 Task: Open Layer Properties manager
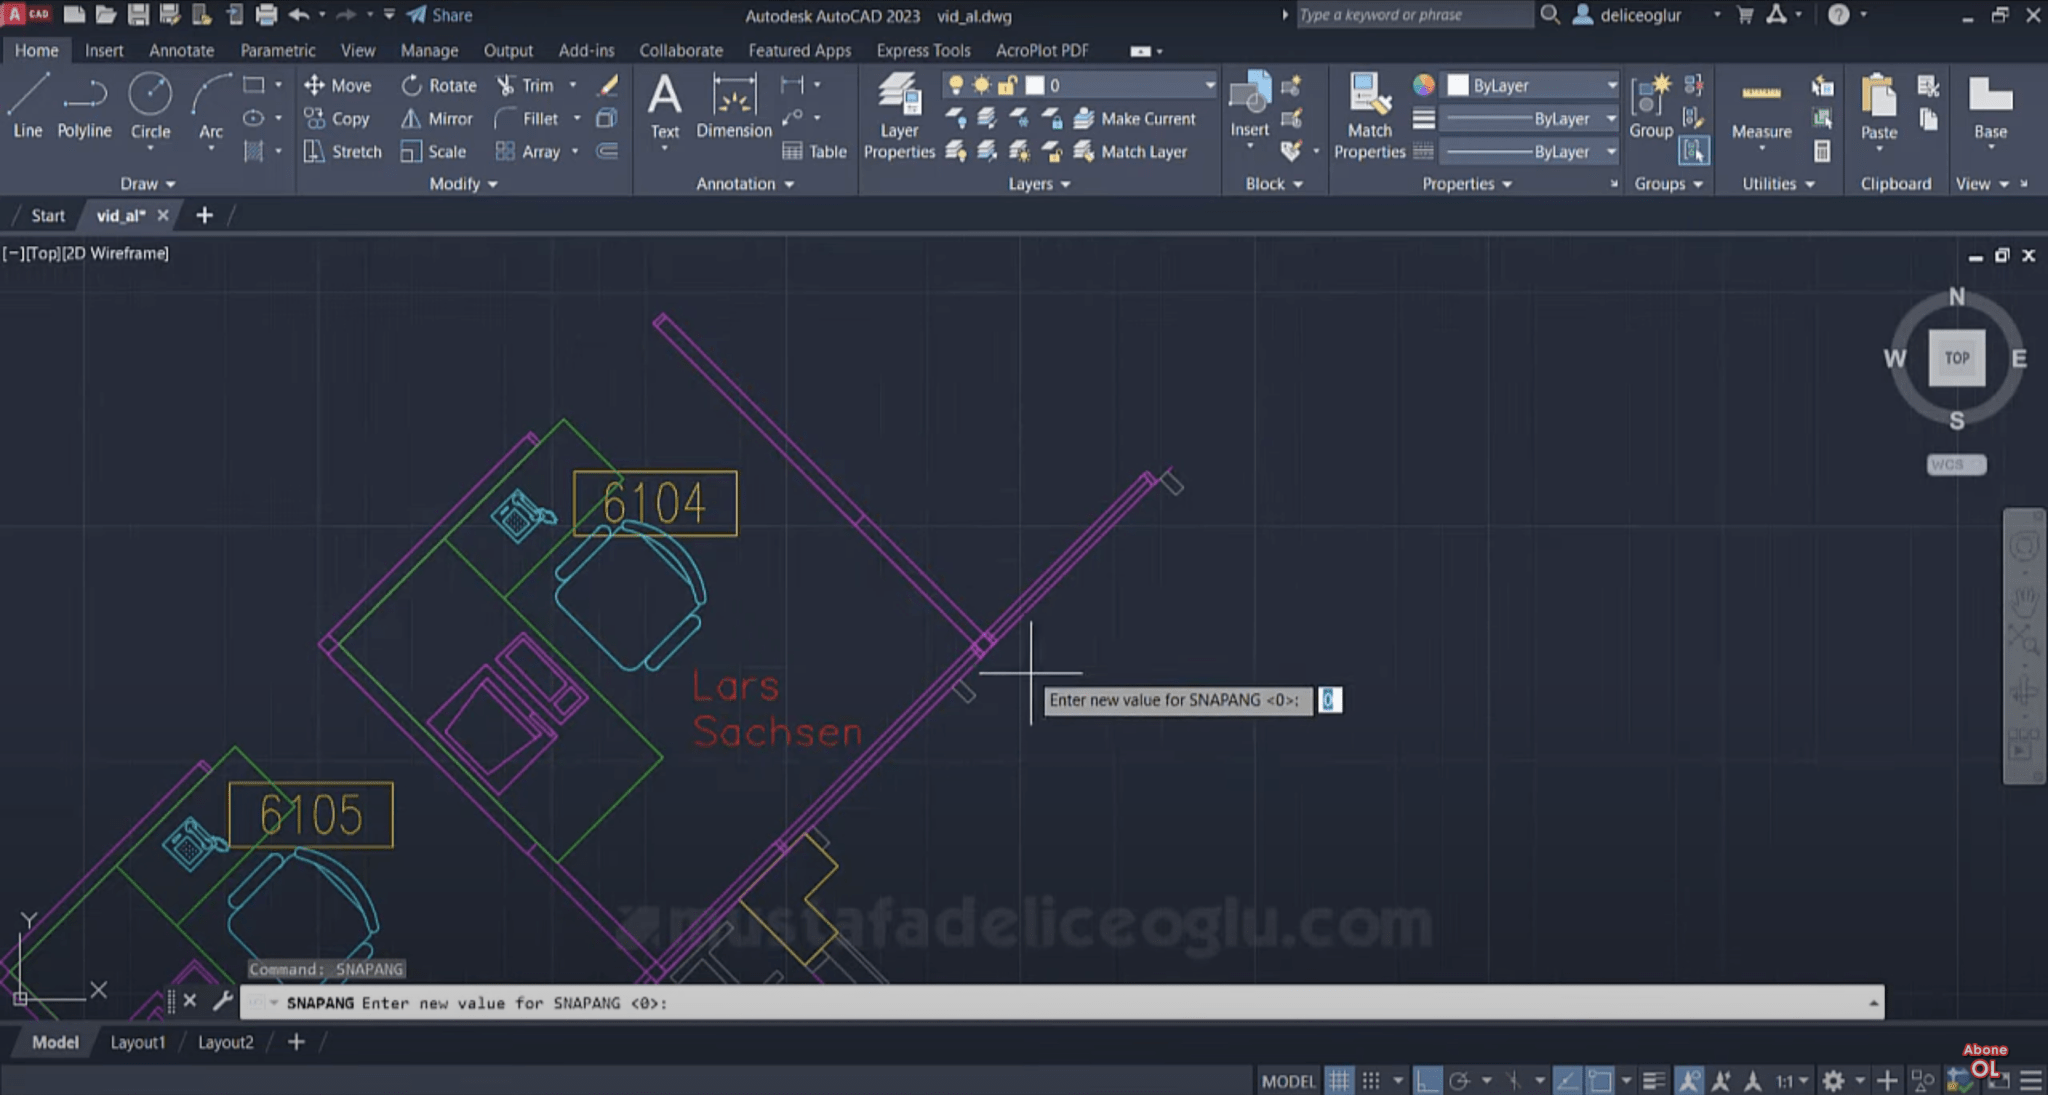tap(899, 116)
